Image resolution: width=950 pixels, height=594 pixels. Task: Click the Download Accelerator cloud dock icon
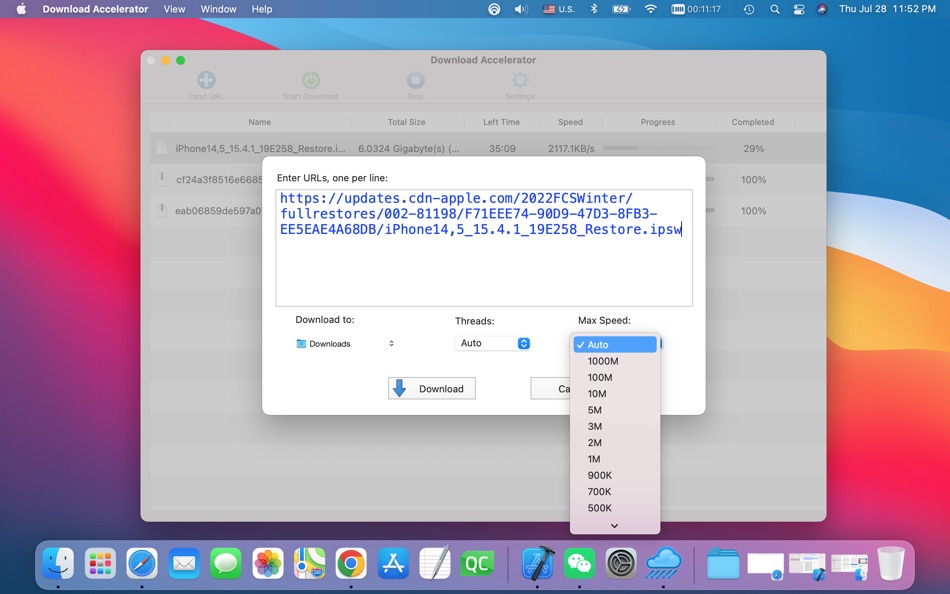pyautogui.click(x=663, y=563)
